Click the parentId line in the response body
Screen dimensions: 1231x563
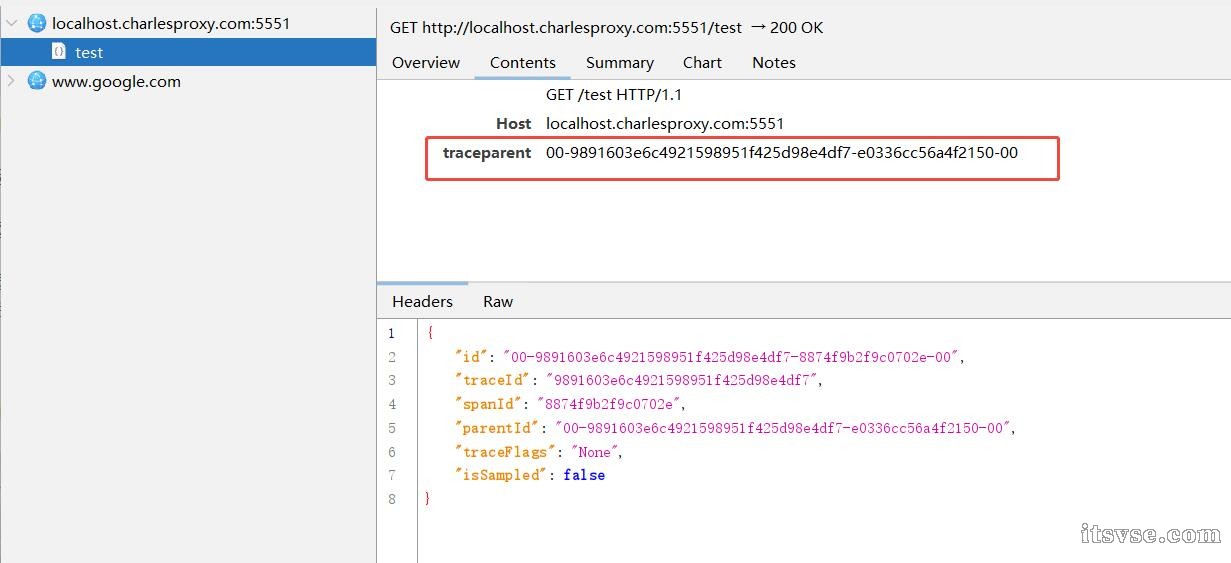tap(735, 428)
